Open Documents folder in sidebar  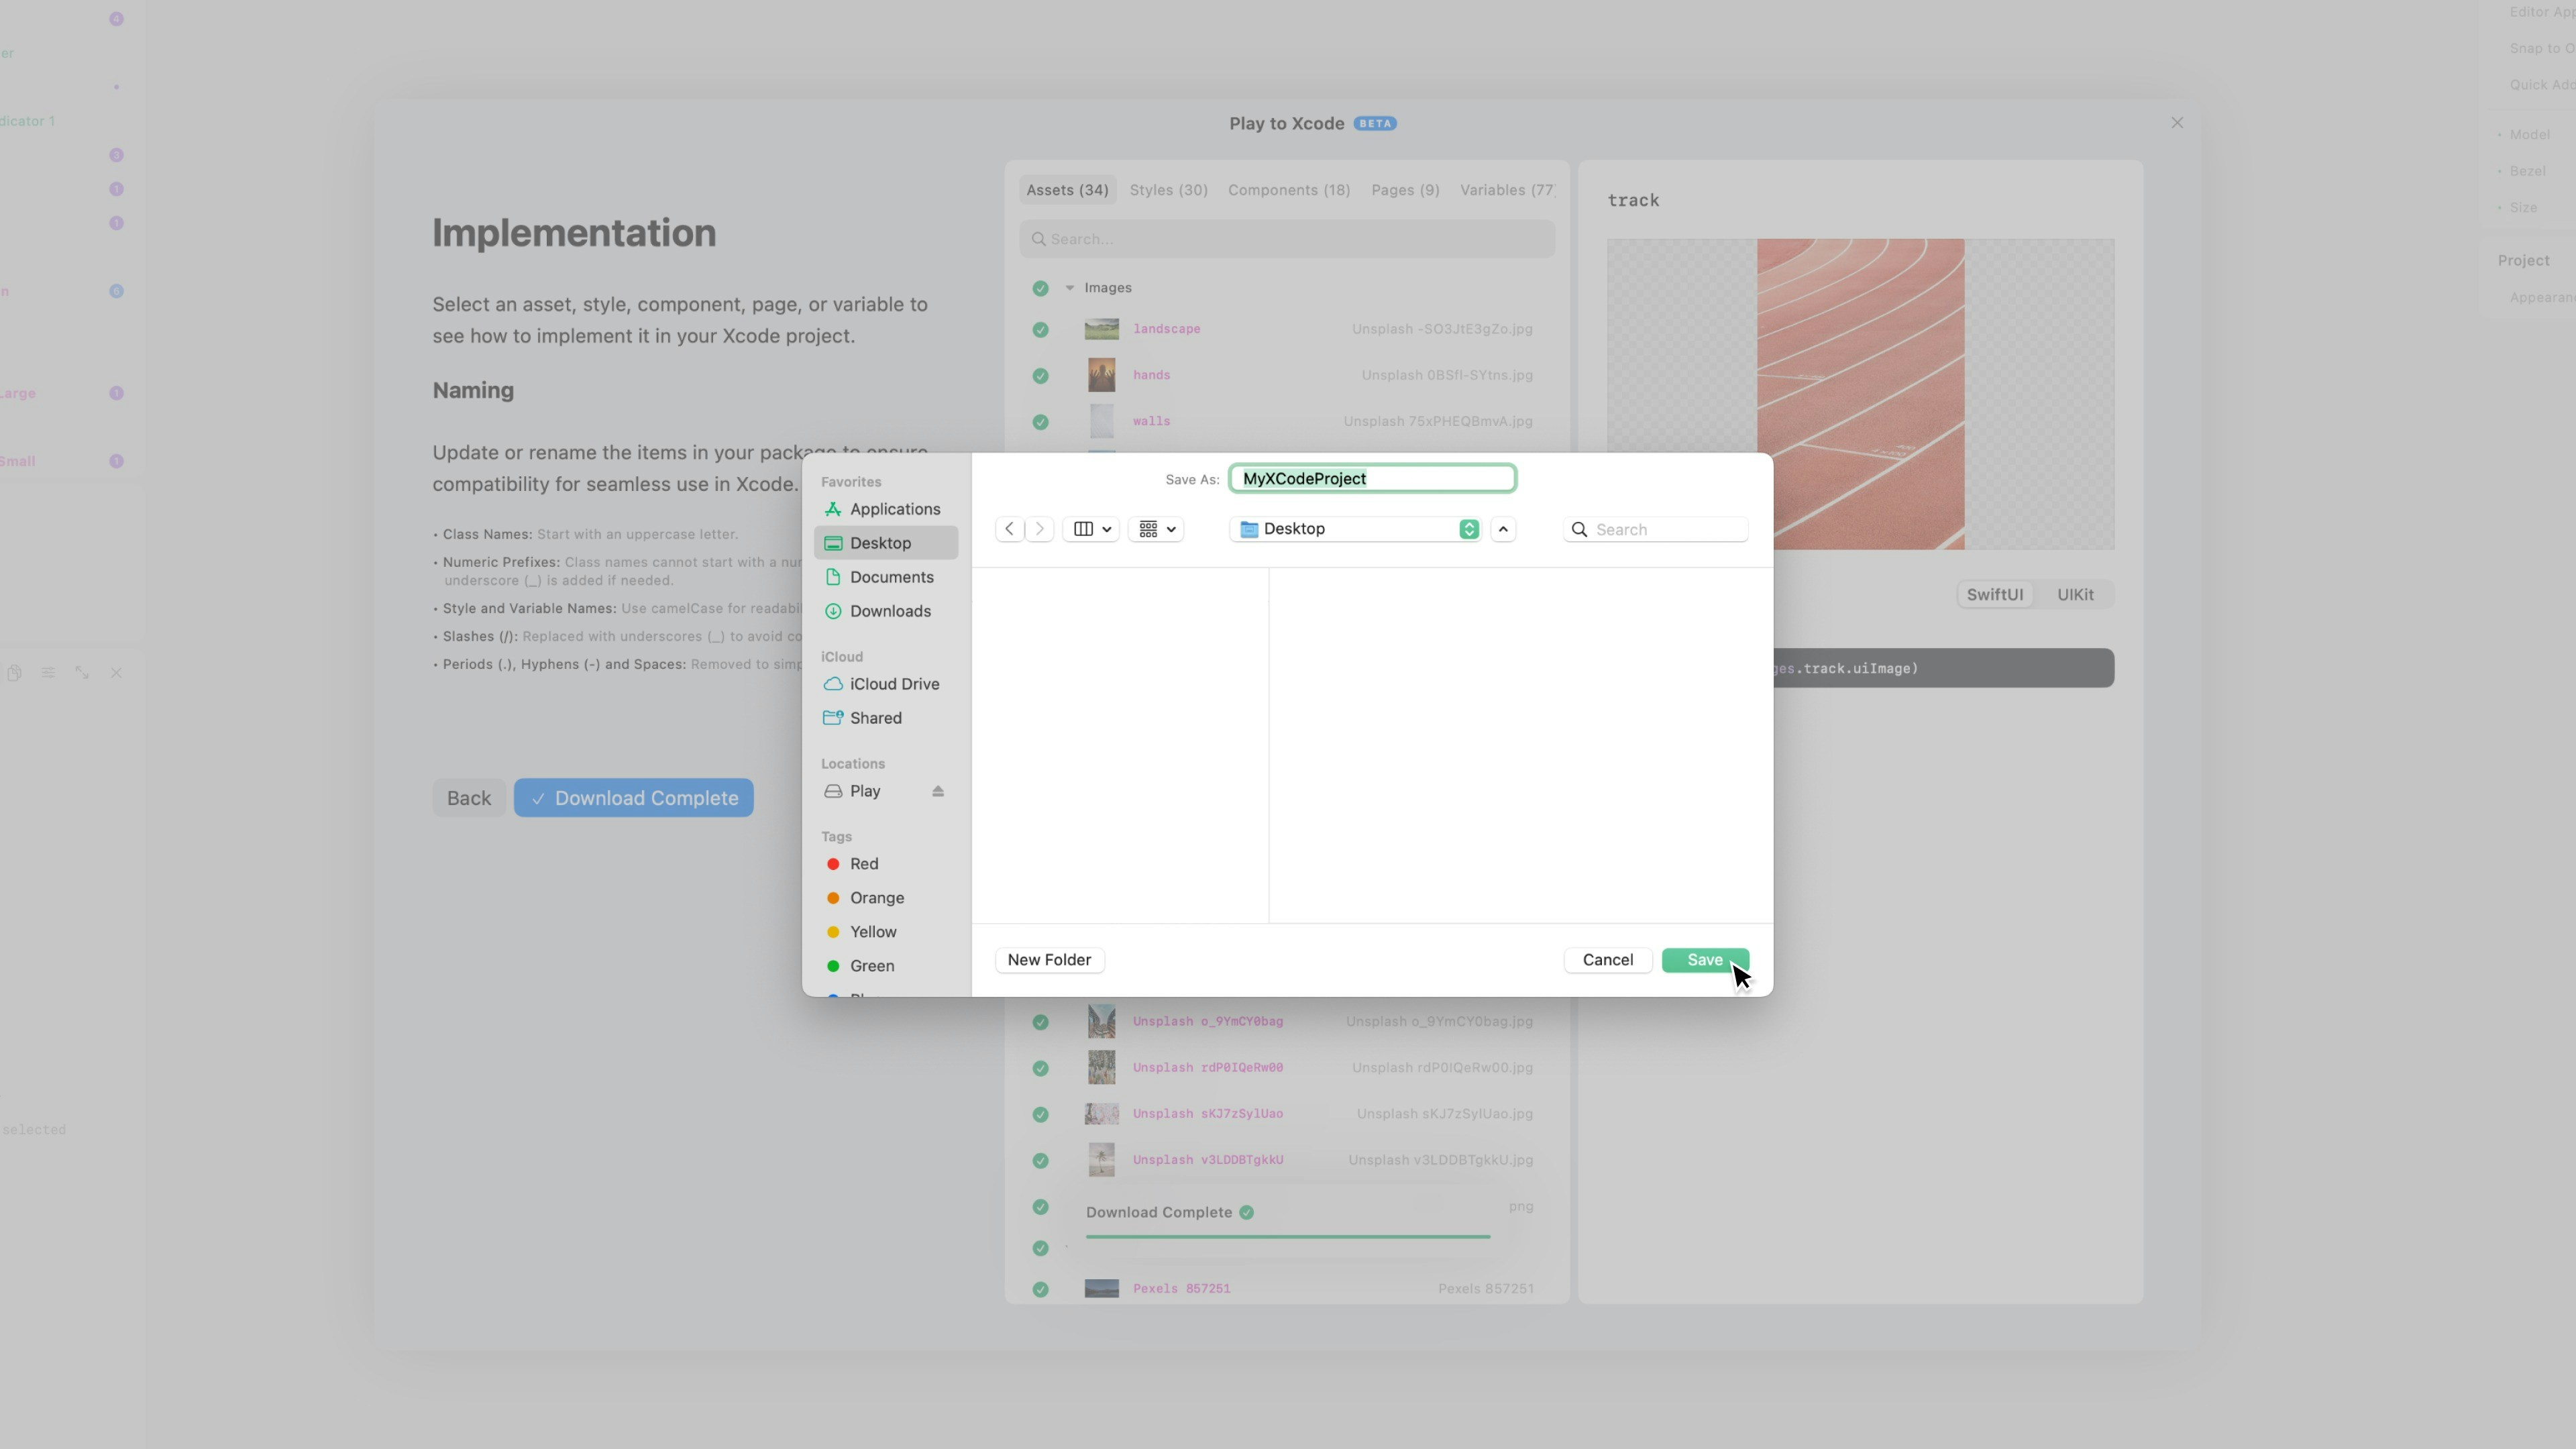(891, 577)
